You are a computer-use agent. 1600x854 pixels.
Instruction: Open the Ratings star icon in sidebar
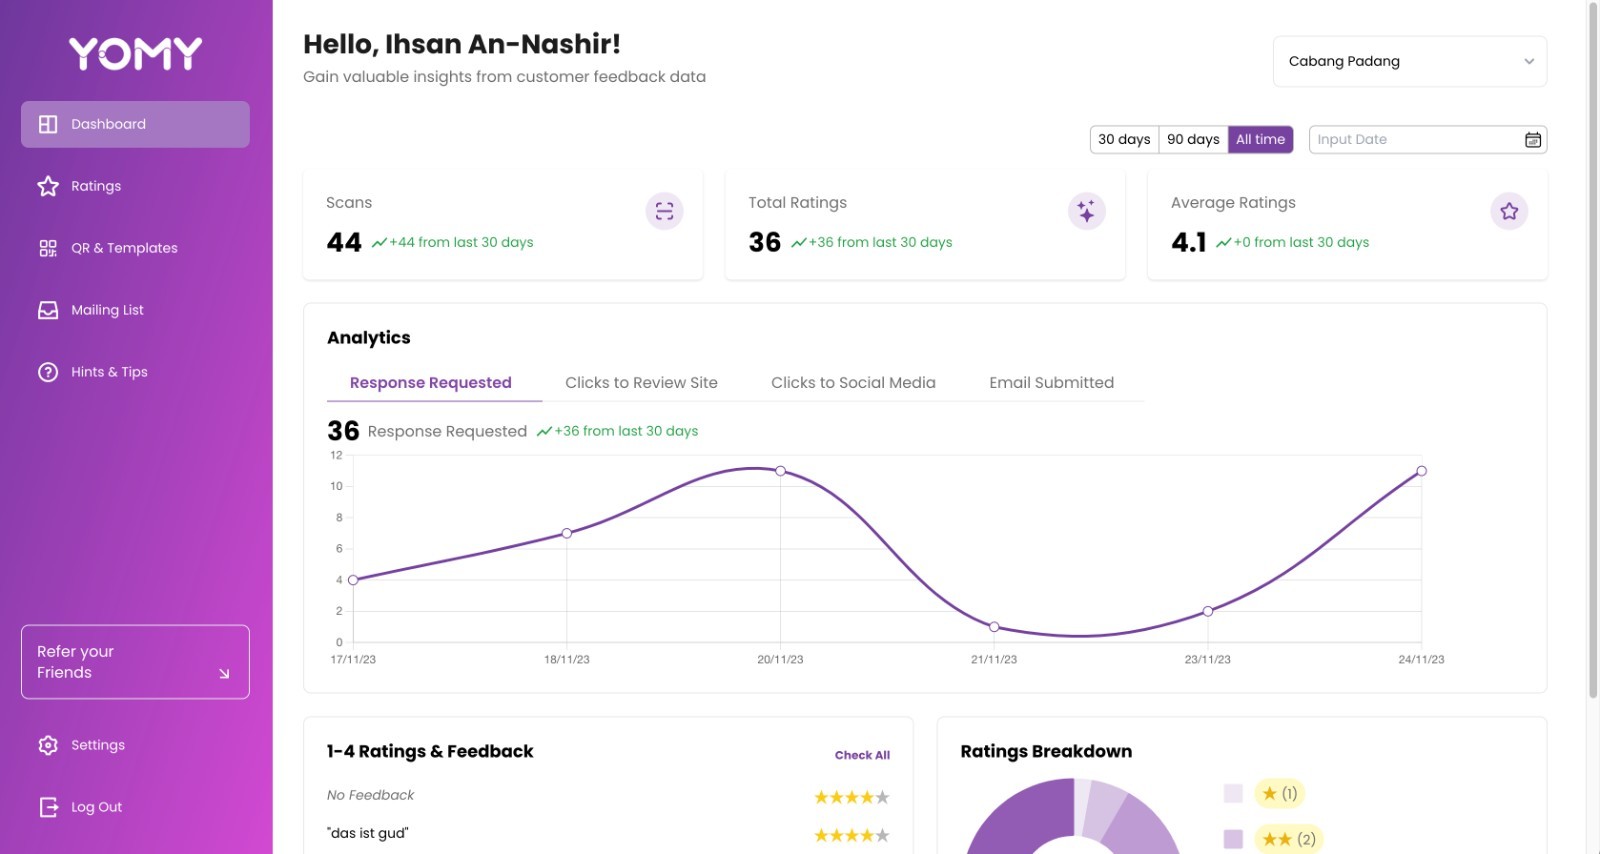point(48,186)
